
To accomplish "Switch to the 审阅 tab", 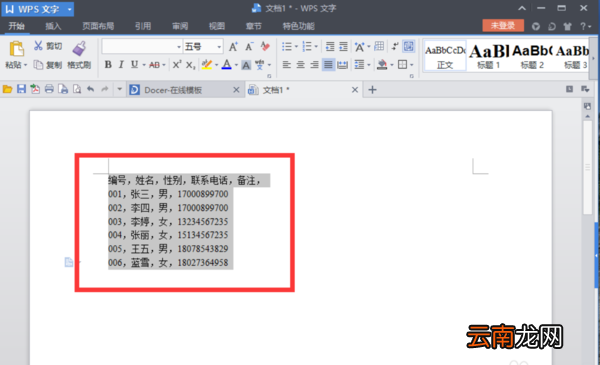I will (x=180, y=26).
